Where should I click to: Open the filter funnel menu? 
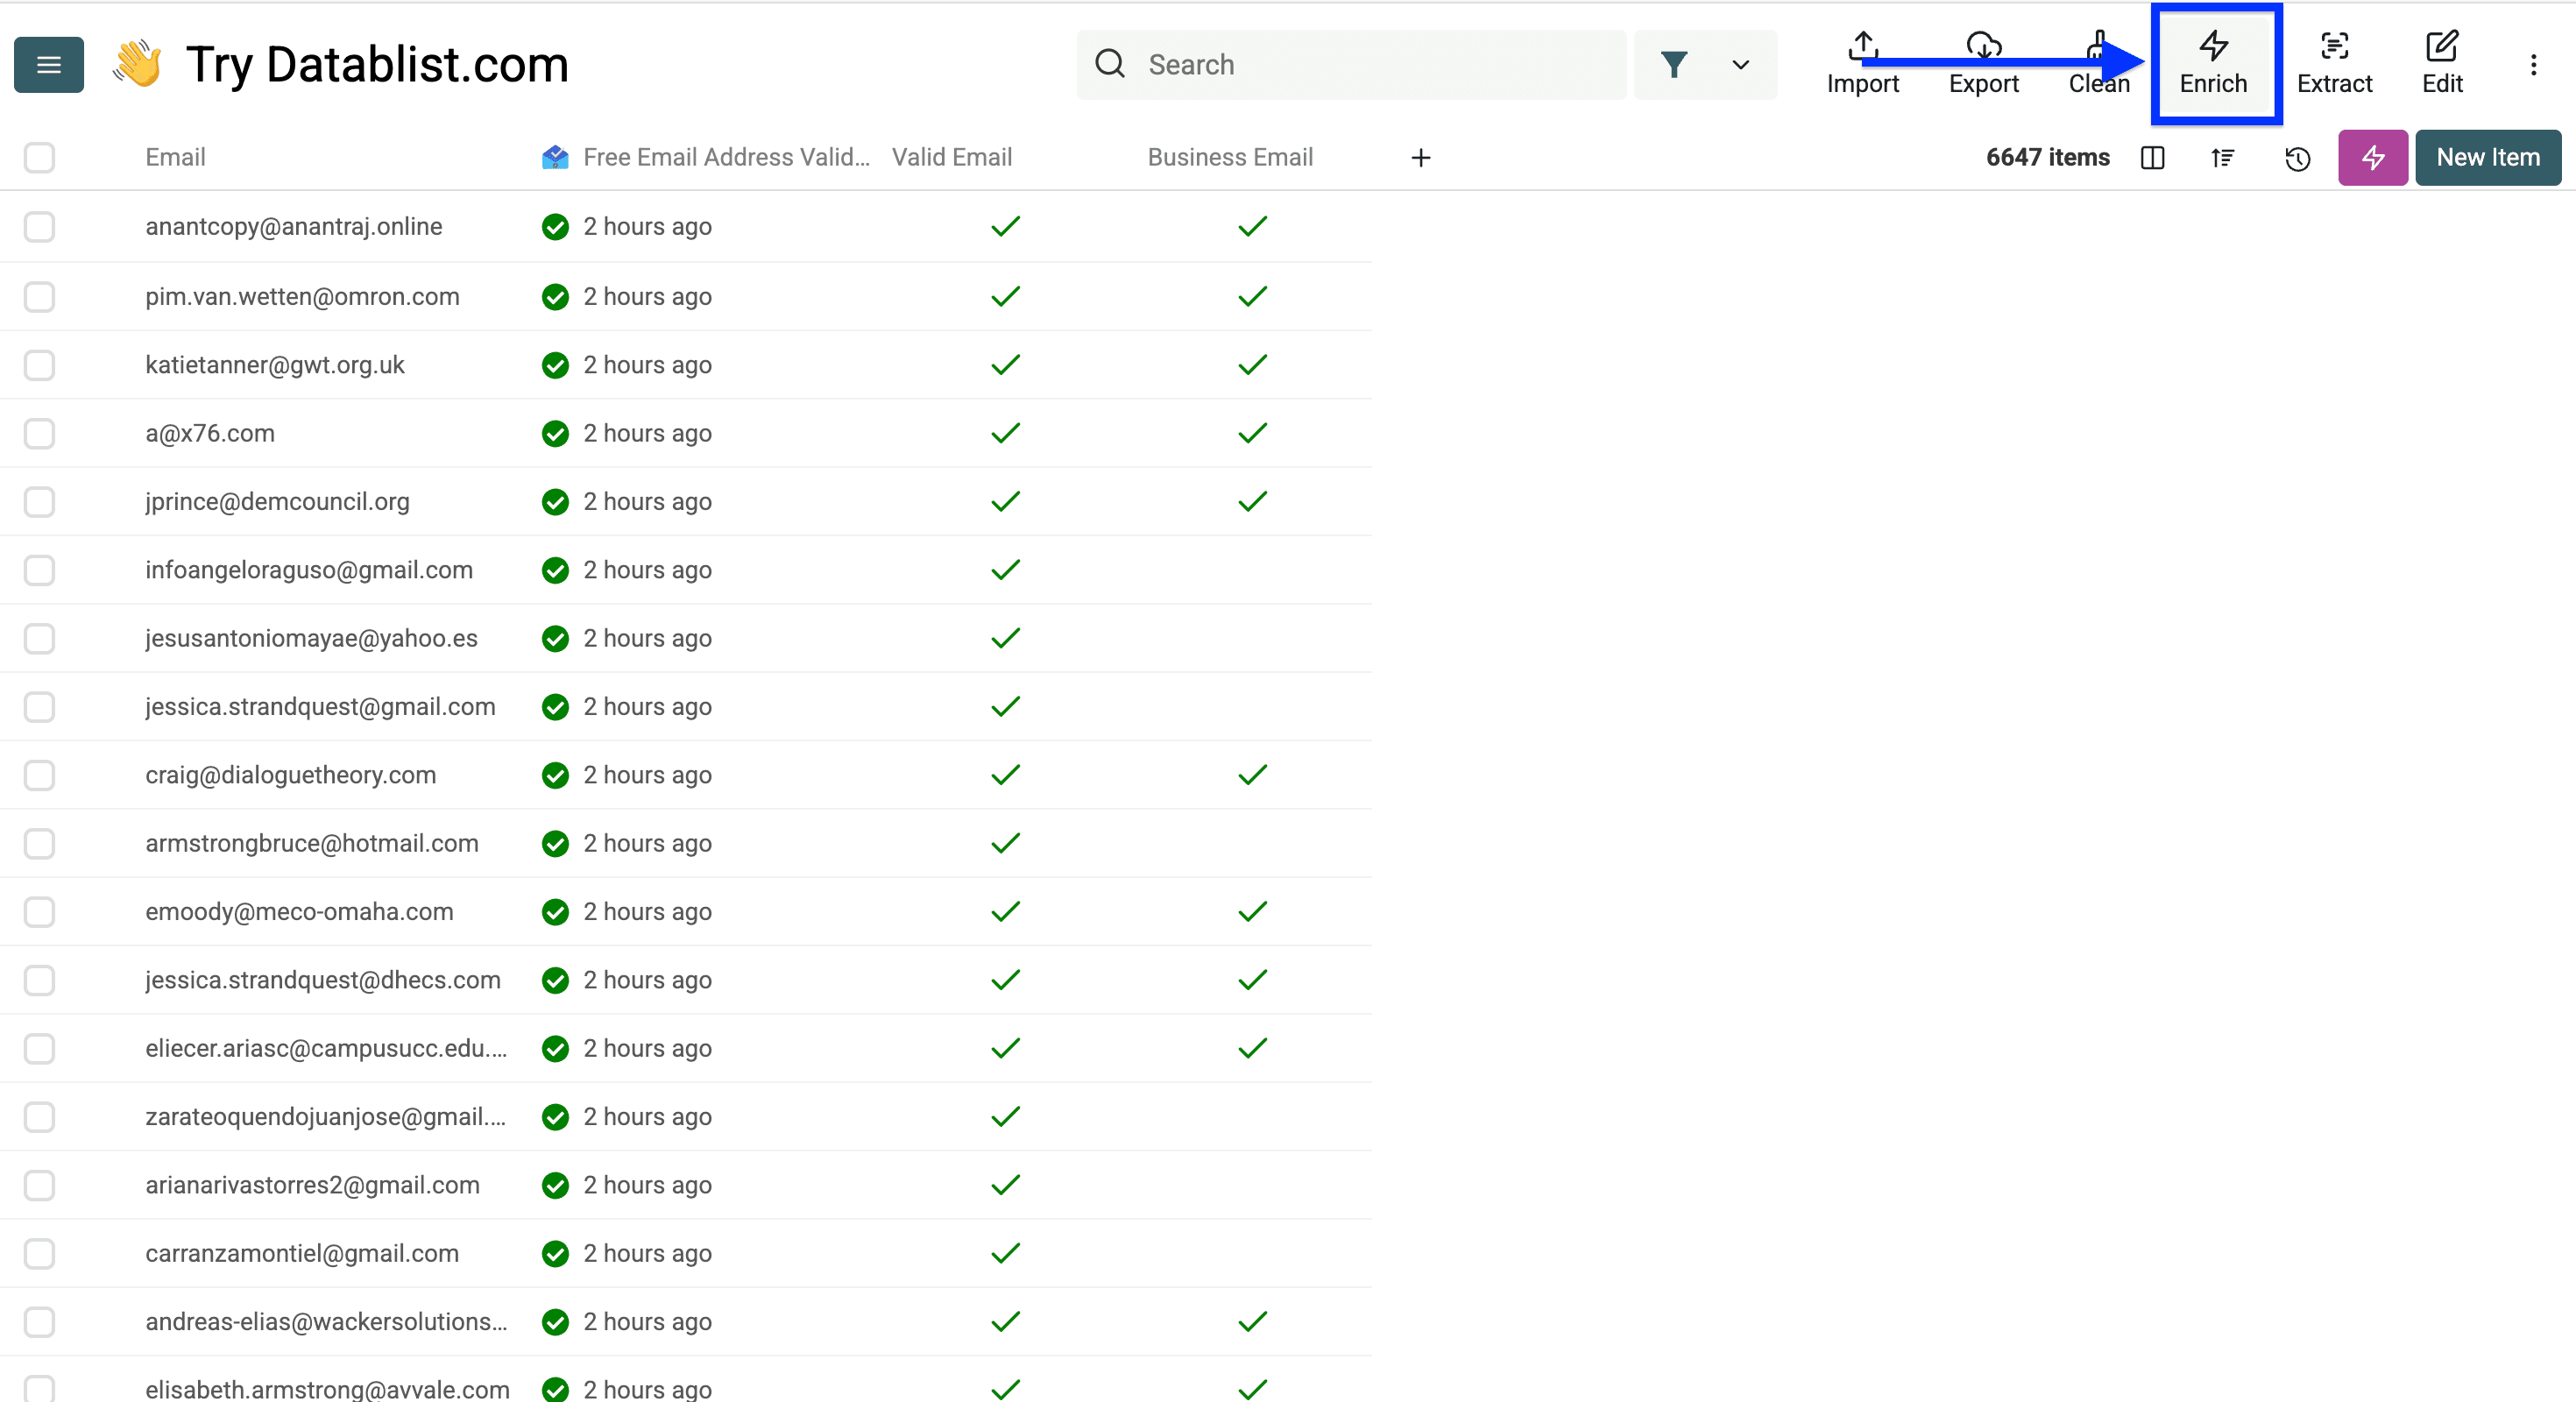tap(1676, 64)
